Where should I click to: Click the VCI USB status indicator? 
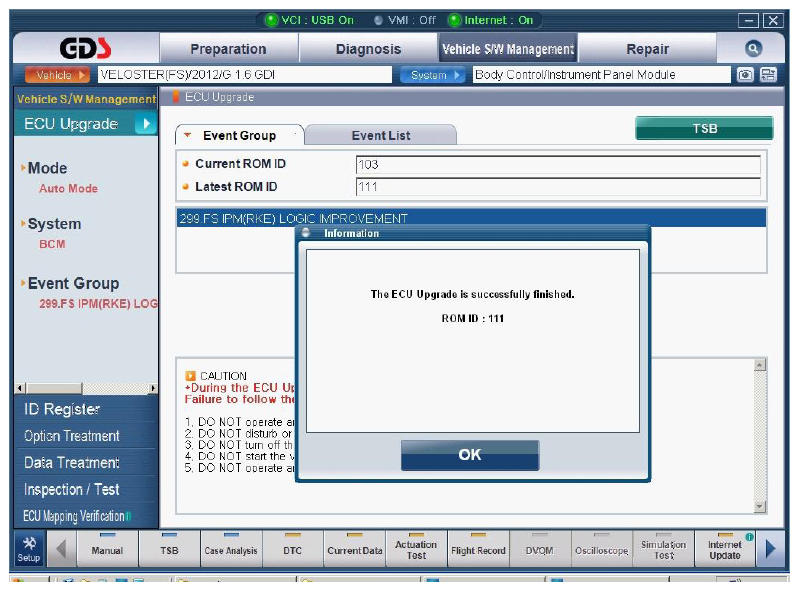click(310, 20)
